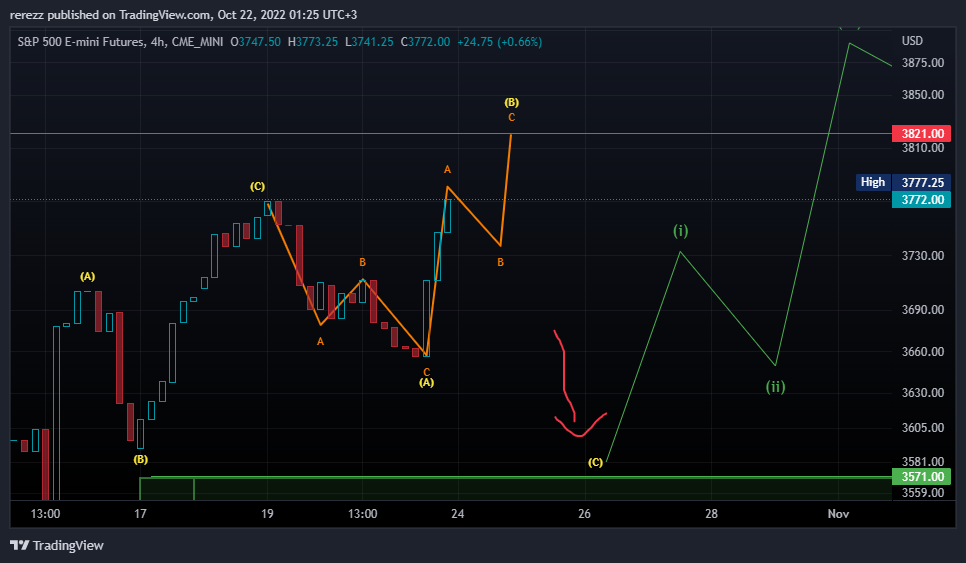Select the orange B label below the projected dip

click(500, 262)
